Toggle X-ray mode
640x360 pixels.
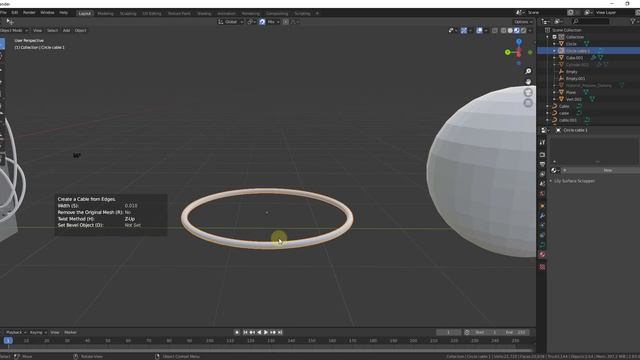495,31
